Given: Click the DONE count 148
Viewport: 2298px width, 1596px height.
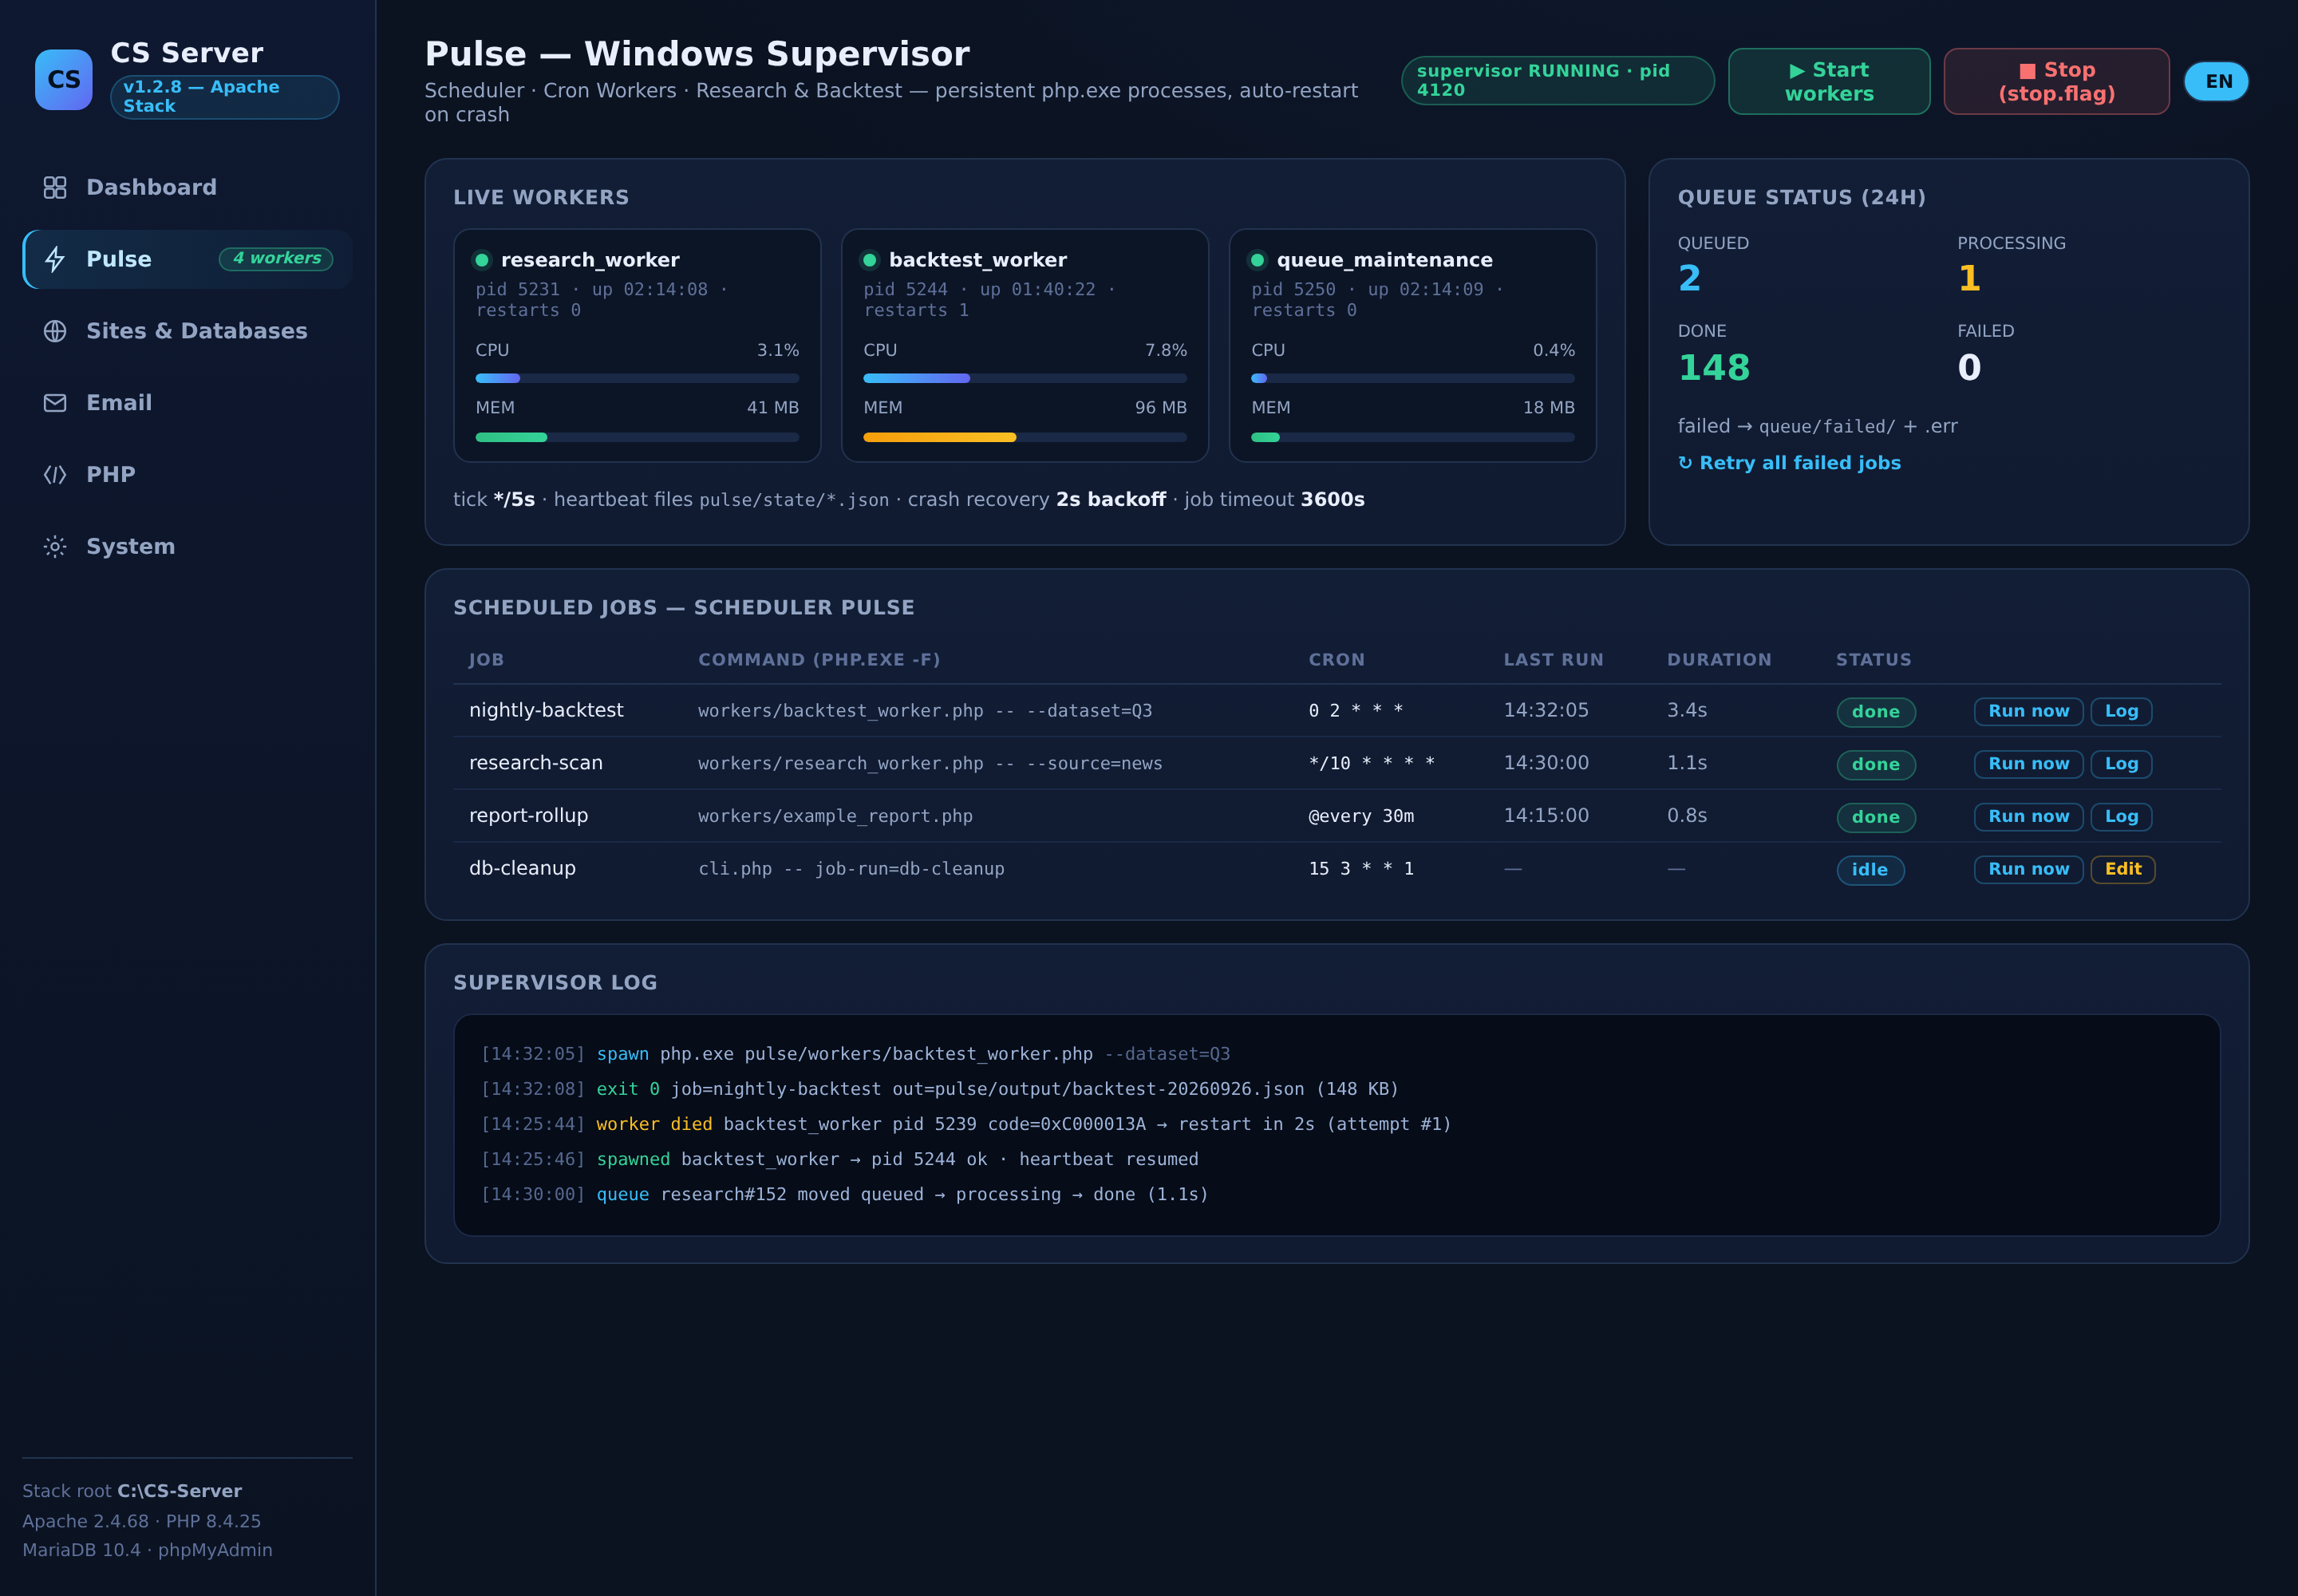Looking at the screenshot, I should click(1714, 368).
